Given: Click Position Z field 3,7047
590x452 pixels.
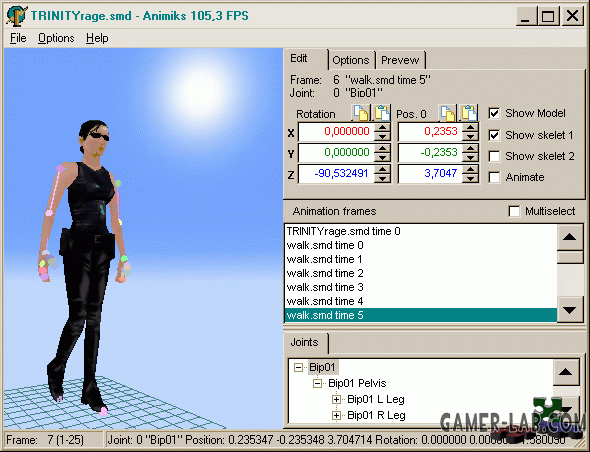Looking at the screenshot, I should [x=430, y=174].
